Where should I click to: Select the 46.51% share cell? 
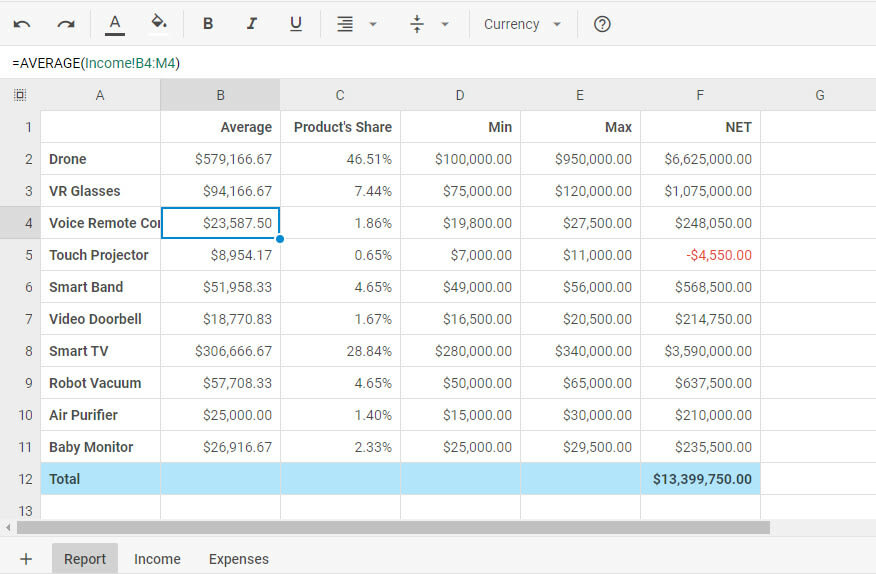coord(340,159)
